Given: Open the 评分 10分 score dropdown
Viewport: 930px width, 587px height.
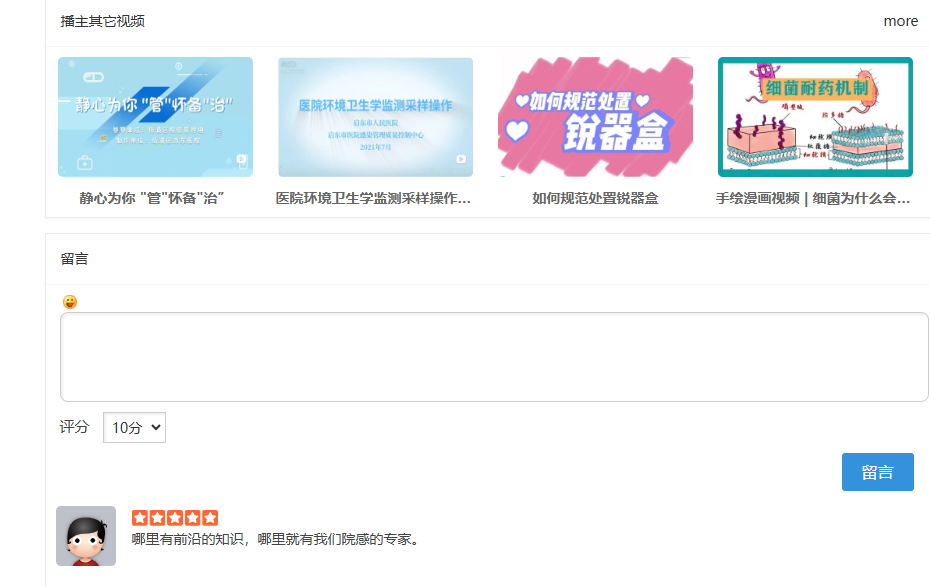Looking at the screenshot, I should (x=135, y=428).
